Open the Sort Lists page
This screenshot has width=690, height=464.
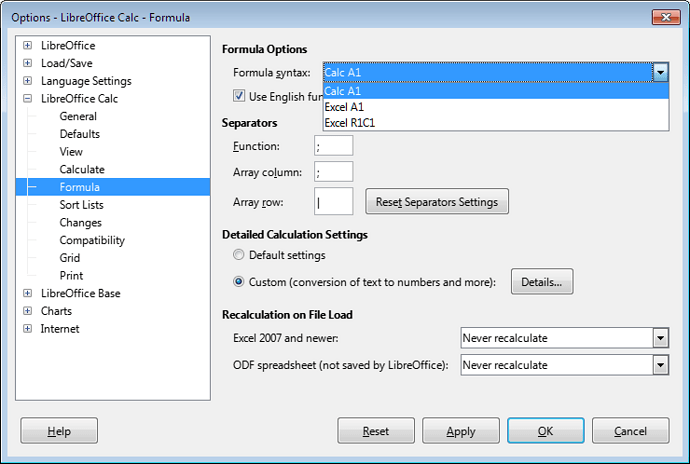(81, 205)
